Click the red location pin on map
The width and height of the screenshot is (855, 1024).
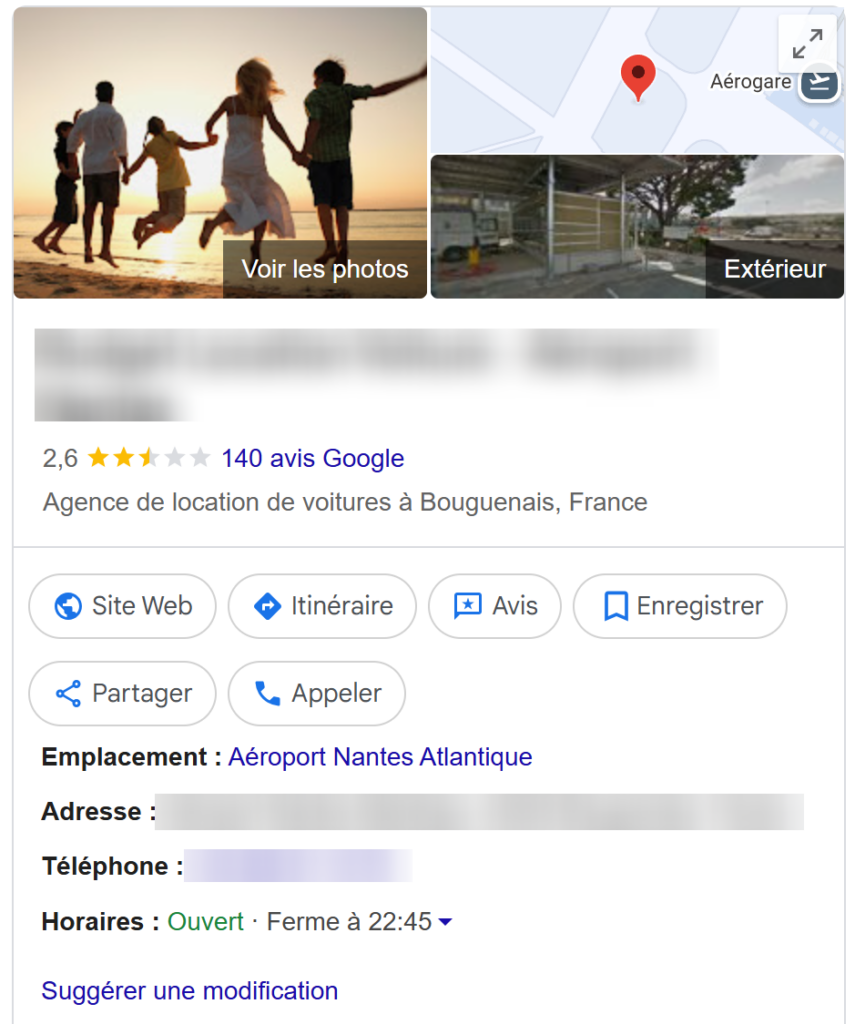[x=638, y=77]
